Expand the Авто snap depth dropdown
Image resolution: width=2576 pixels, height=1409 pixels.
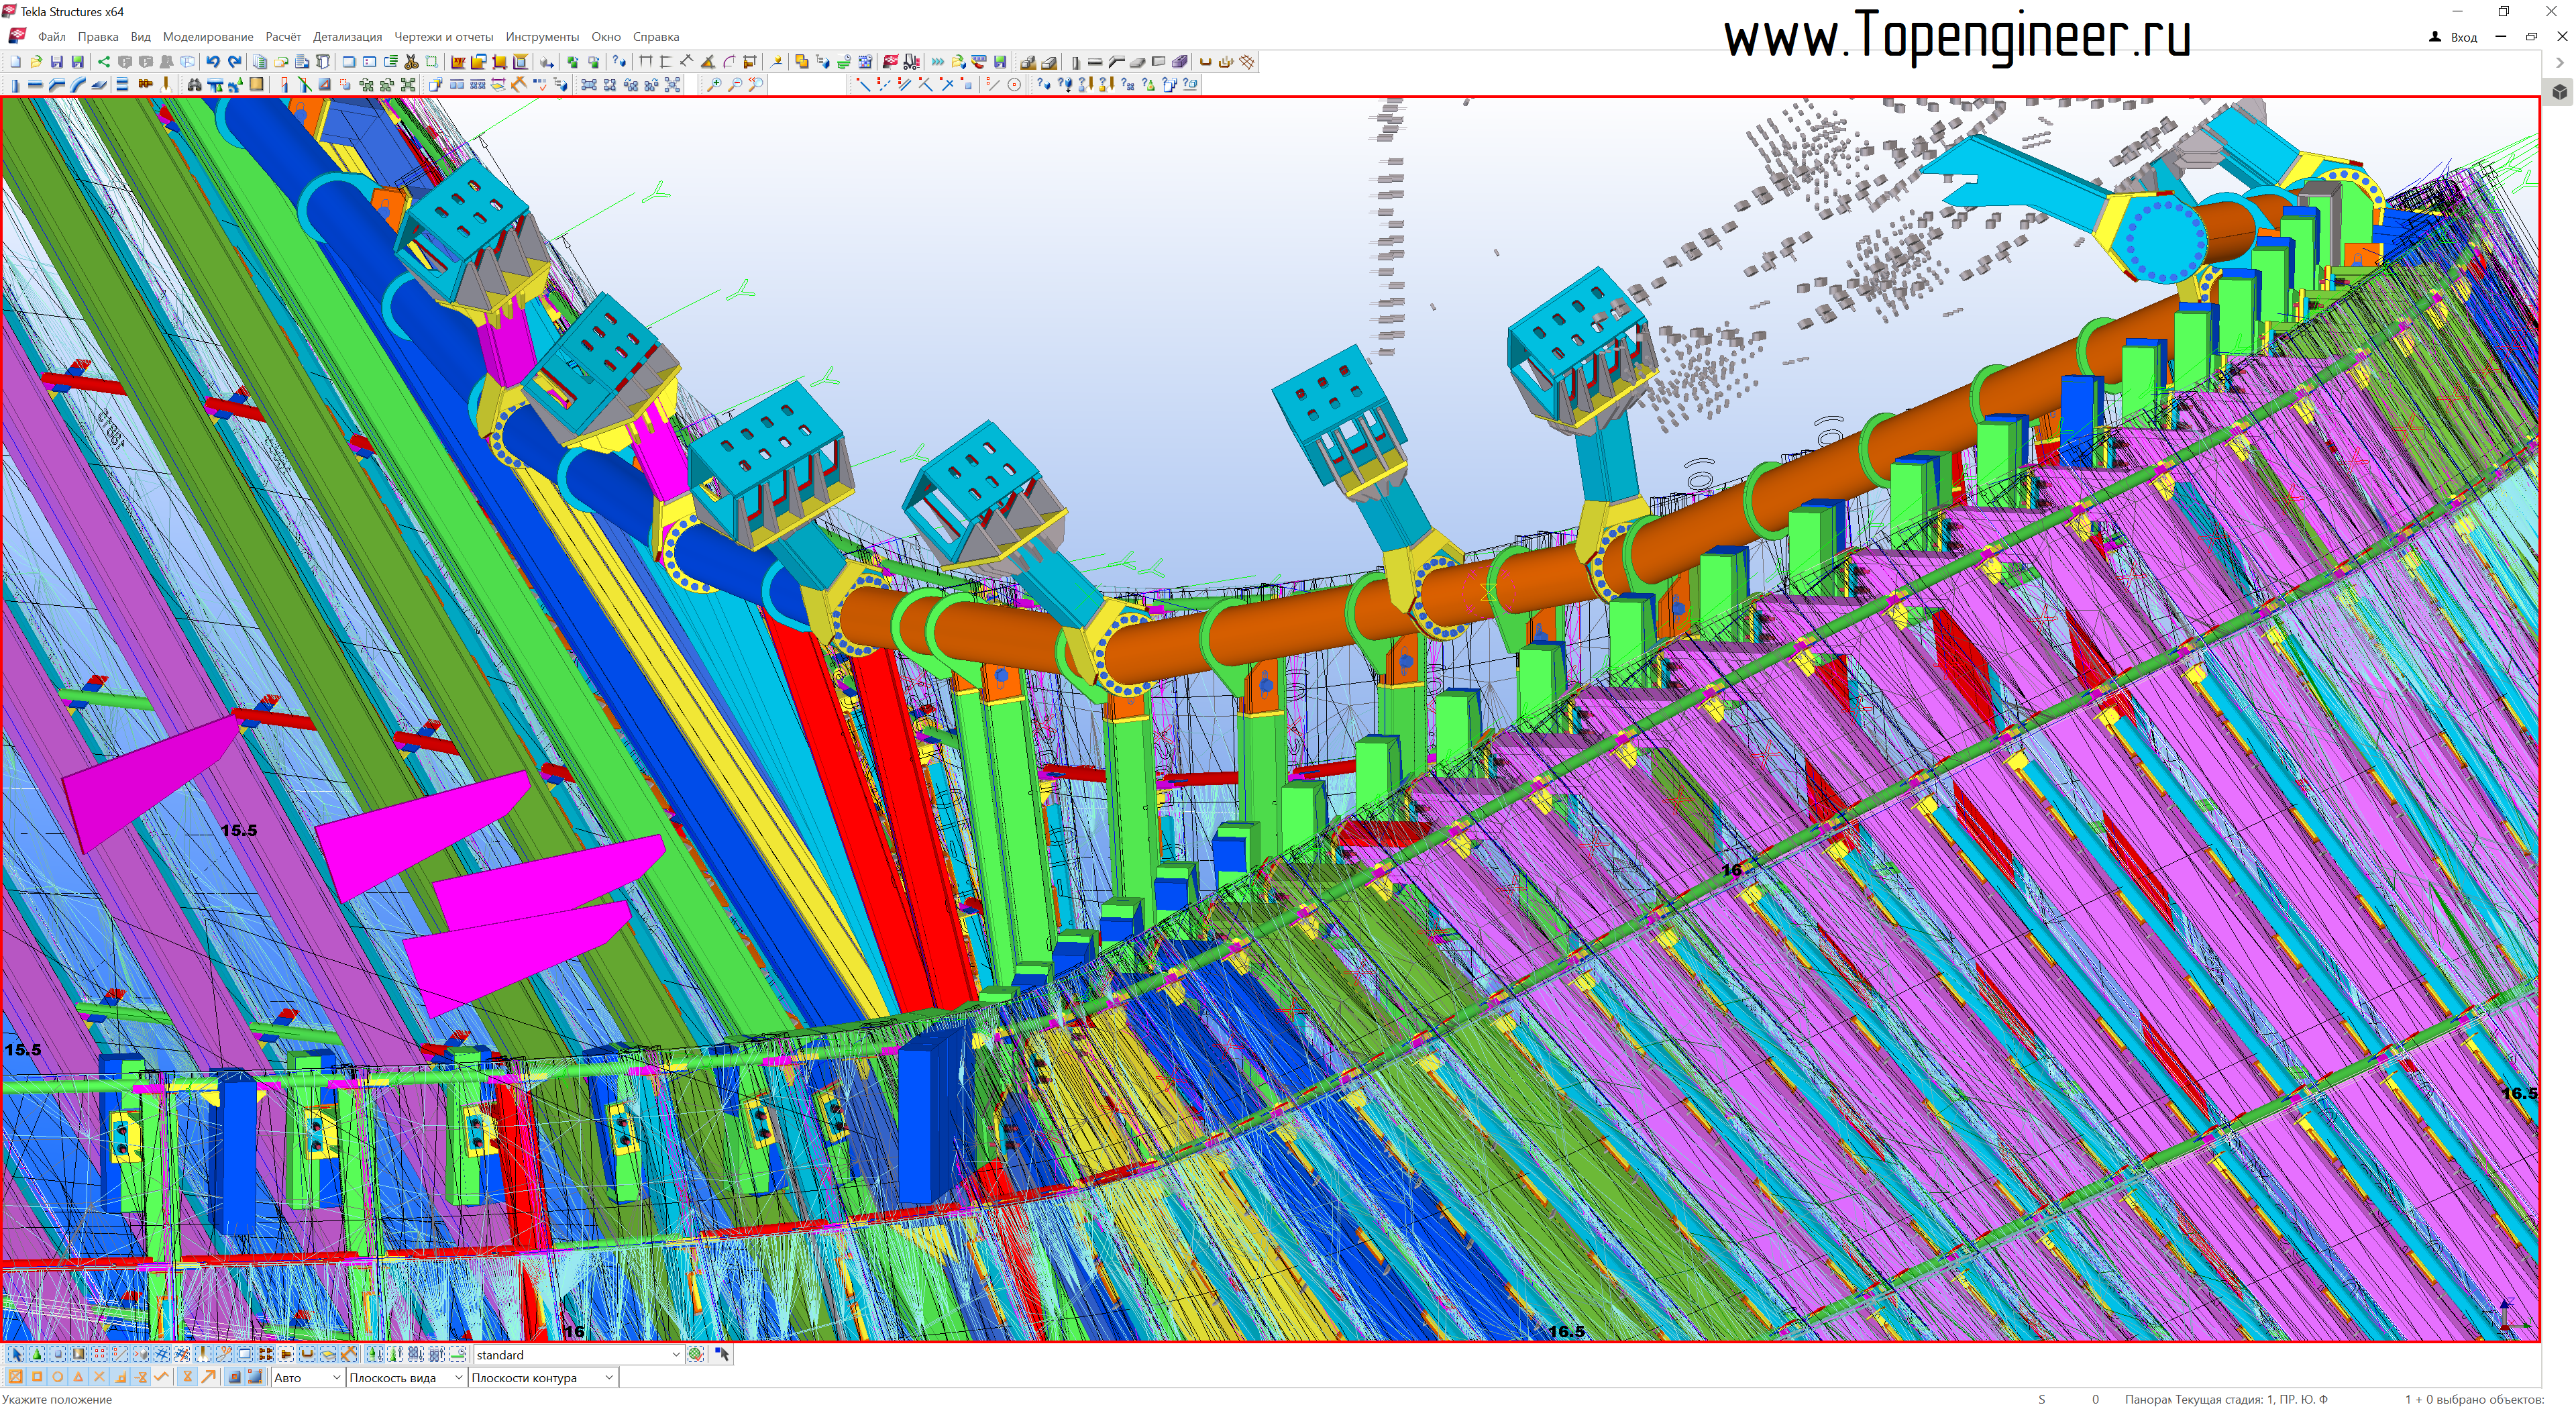pyautogui.click(x=336, y=1378)
